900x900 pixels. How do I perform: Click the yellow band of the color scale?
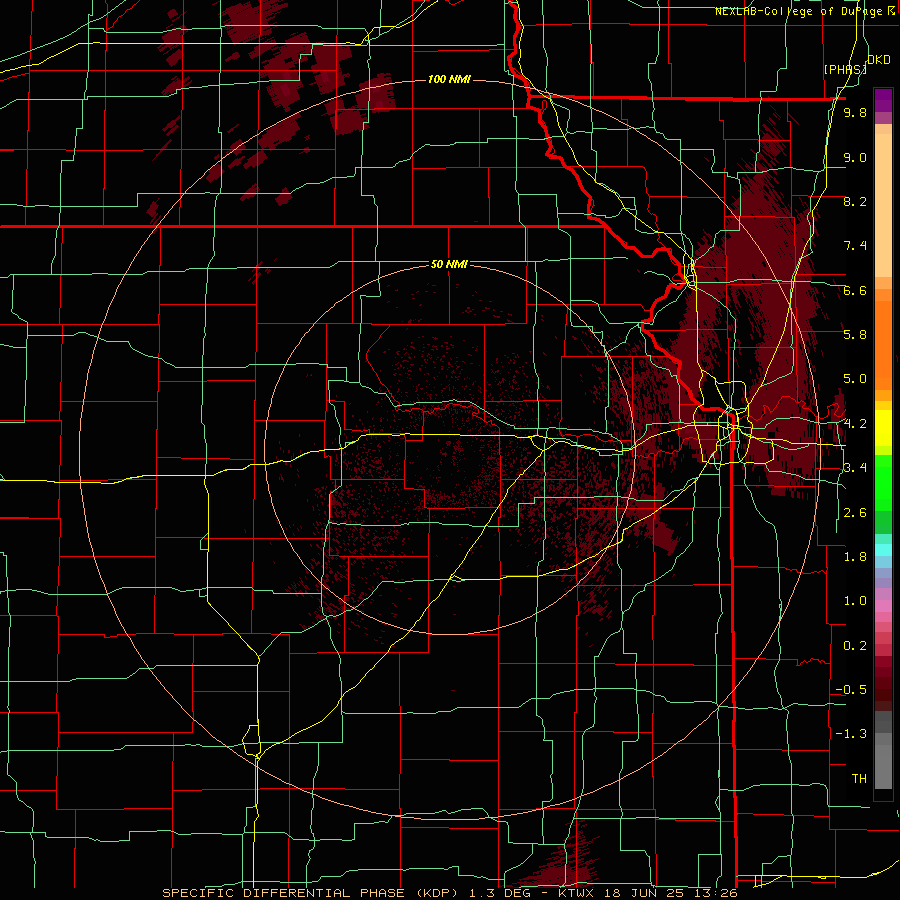(x=883, y=428)
